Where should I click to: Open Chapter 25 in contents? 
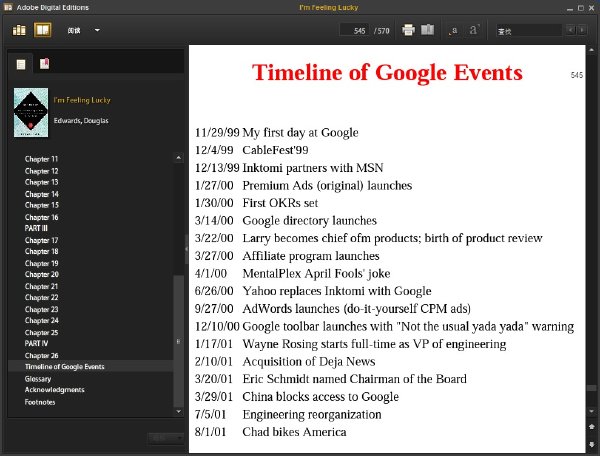pyautogui.click(x=41, y=332)
